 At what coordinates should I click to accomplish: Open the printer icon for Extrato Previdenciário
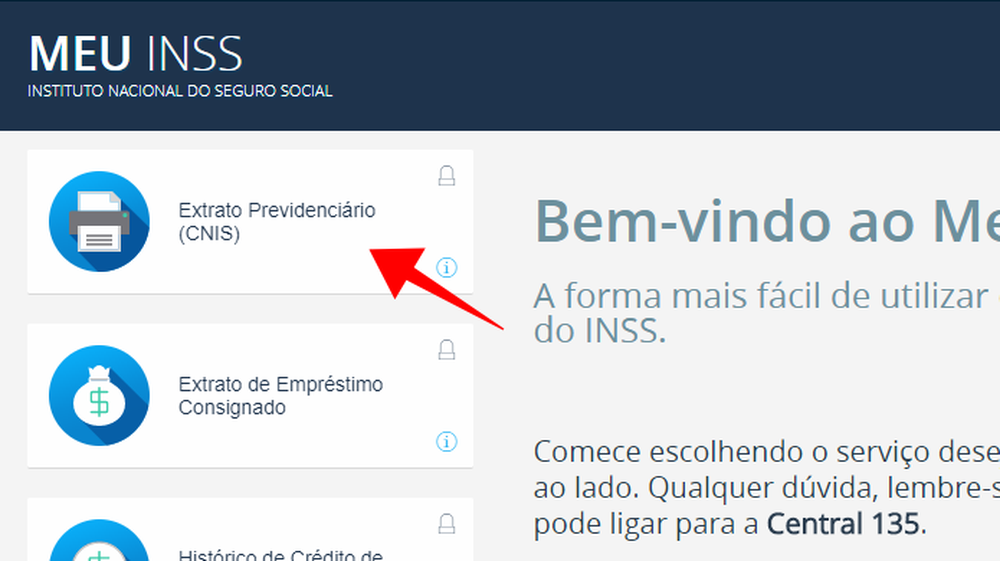pyautogui.click(x=99, y=221)
